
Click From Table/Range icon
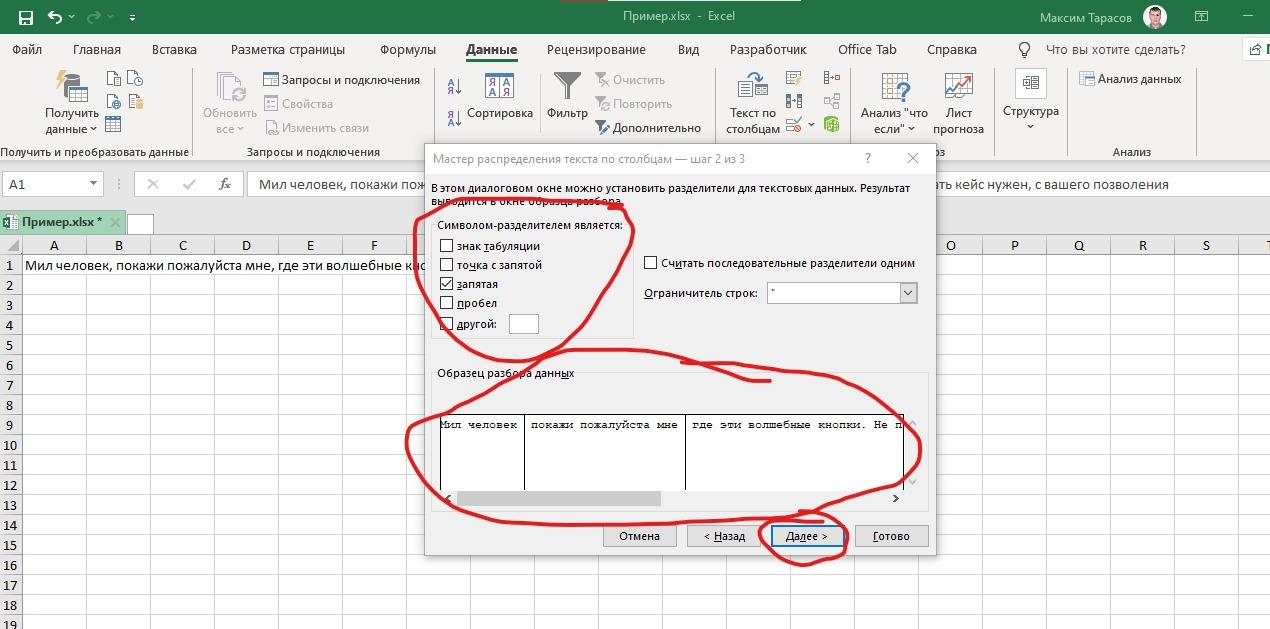113,124
